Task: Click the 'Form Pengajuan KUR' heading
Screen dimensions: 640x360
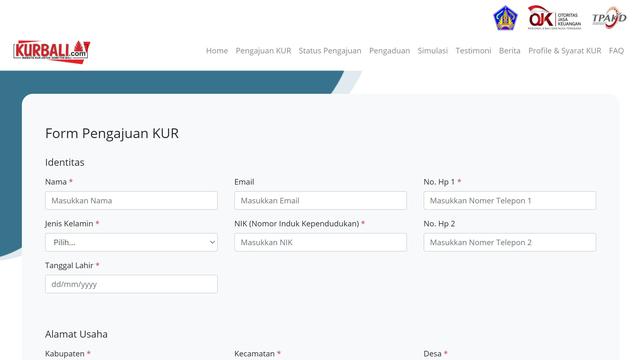Action: 112,133
